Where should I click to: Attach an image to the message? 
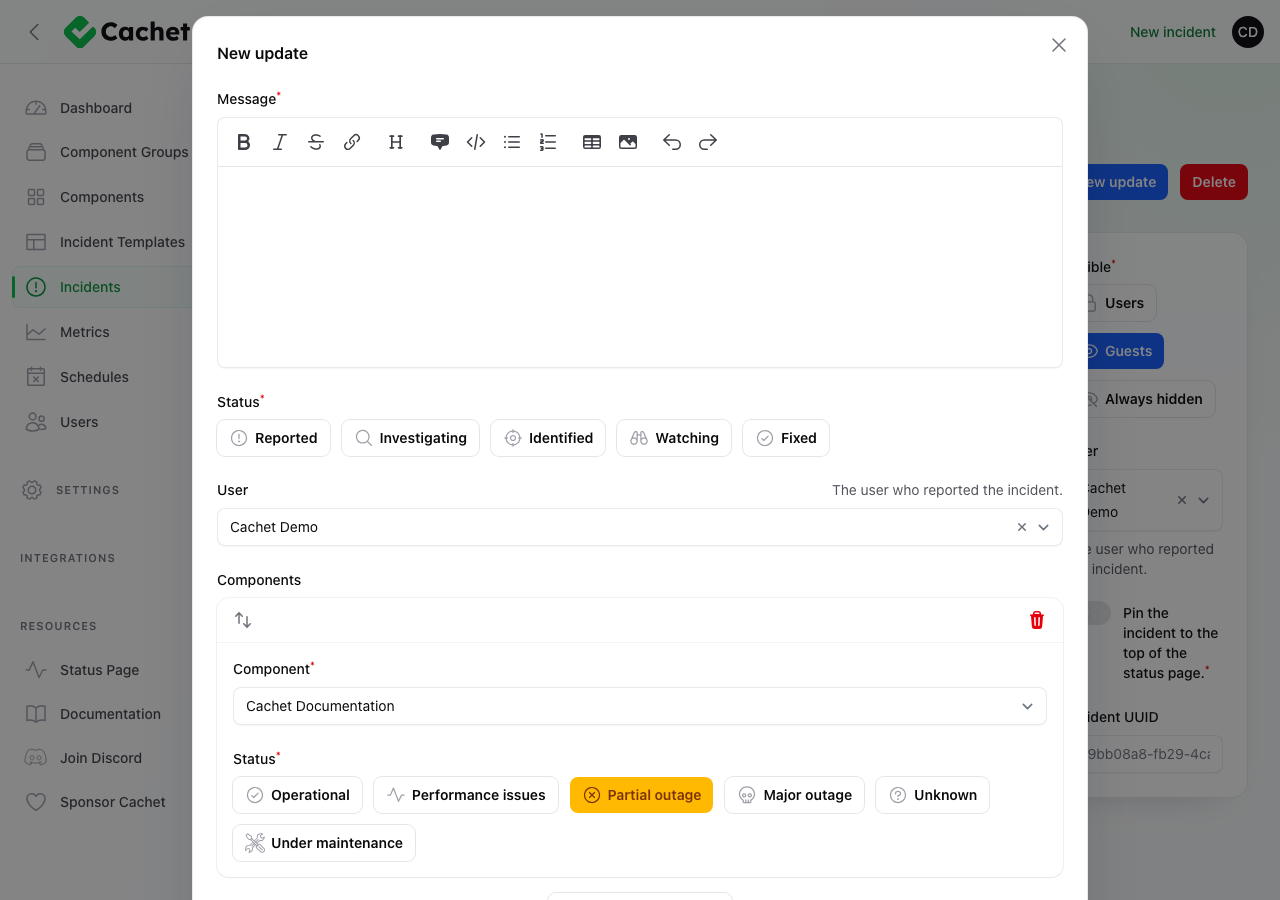[628, 142]
